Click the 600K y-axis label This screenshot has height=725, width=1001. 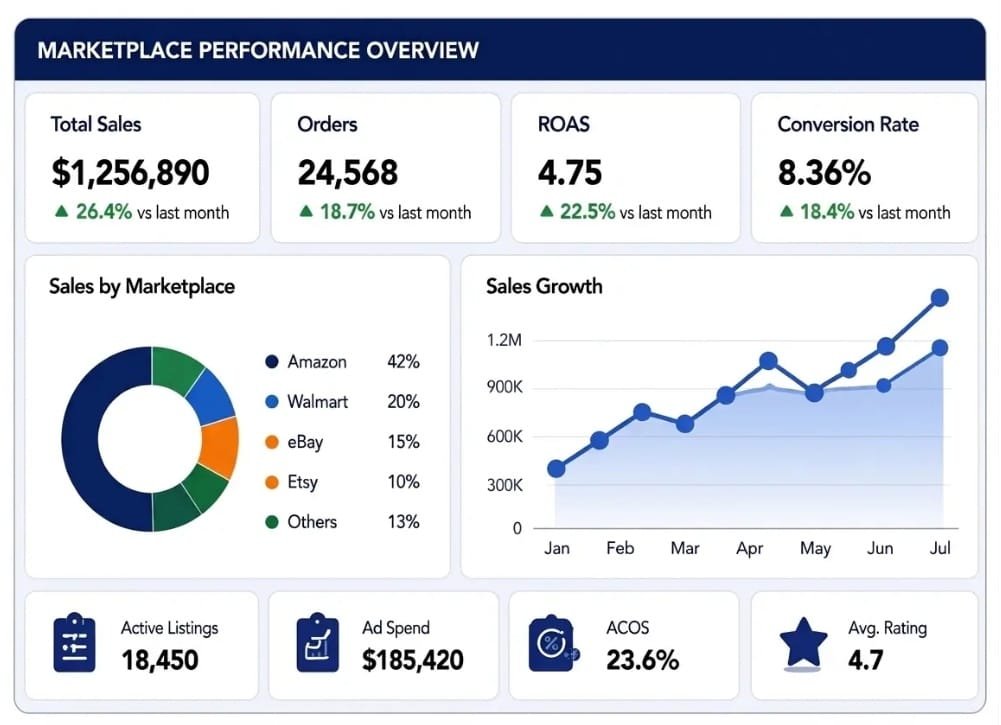[x=504, y=437]
